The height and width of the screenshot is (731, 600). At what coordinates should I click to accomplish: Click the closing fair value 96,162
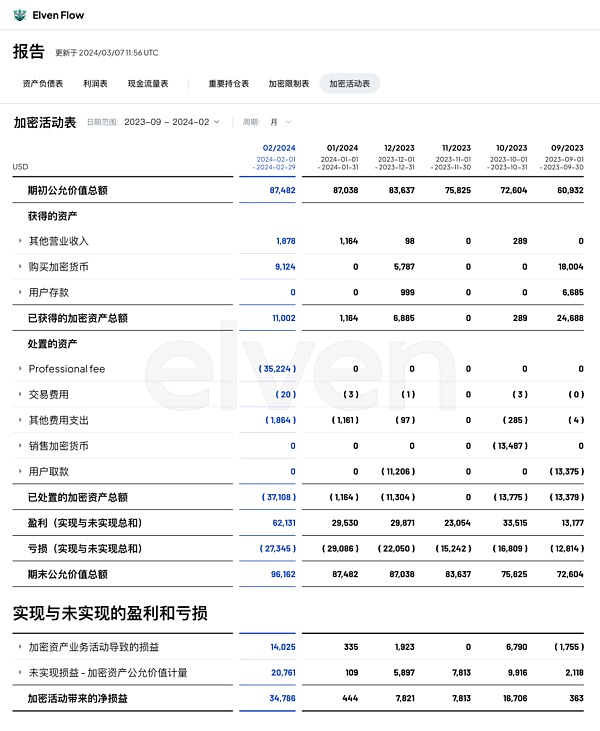[x=283, y=574]
